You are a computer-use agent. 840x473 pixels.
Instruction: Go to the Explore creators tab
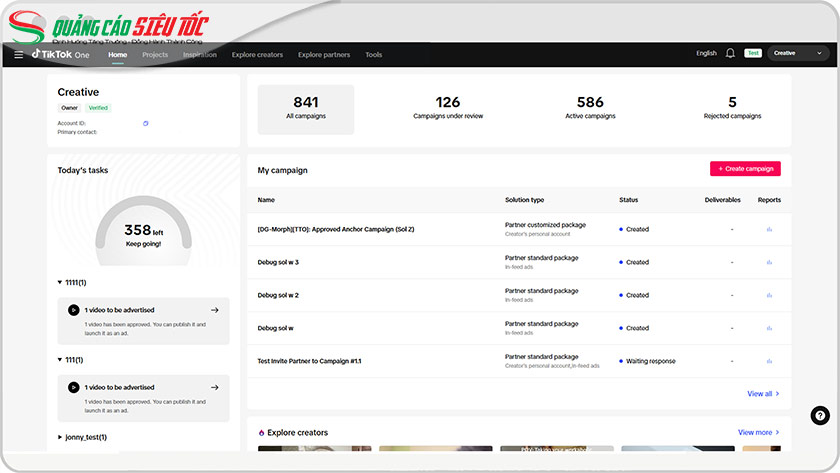(x=257, y=55)
